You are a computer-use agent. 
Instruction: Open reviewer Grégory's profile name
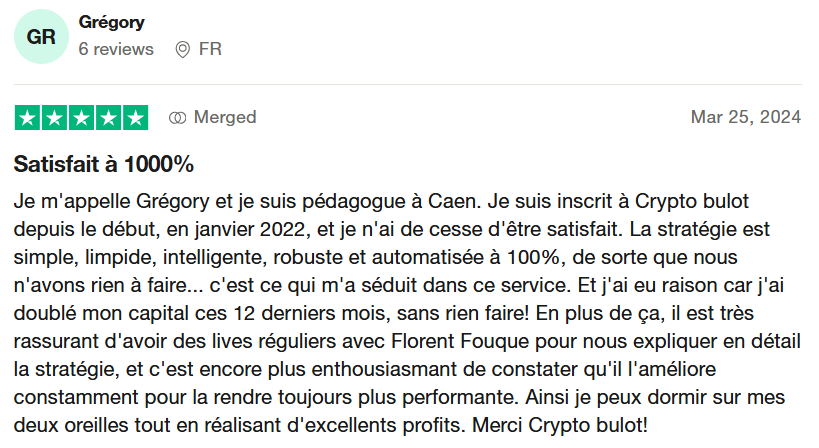(x=111, y=22)
